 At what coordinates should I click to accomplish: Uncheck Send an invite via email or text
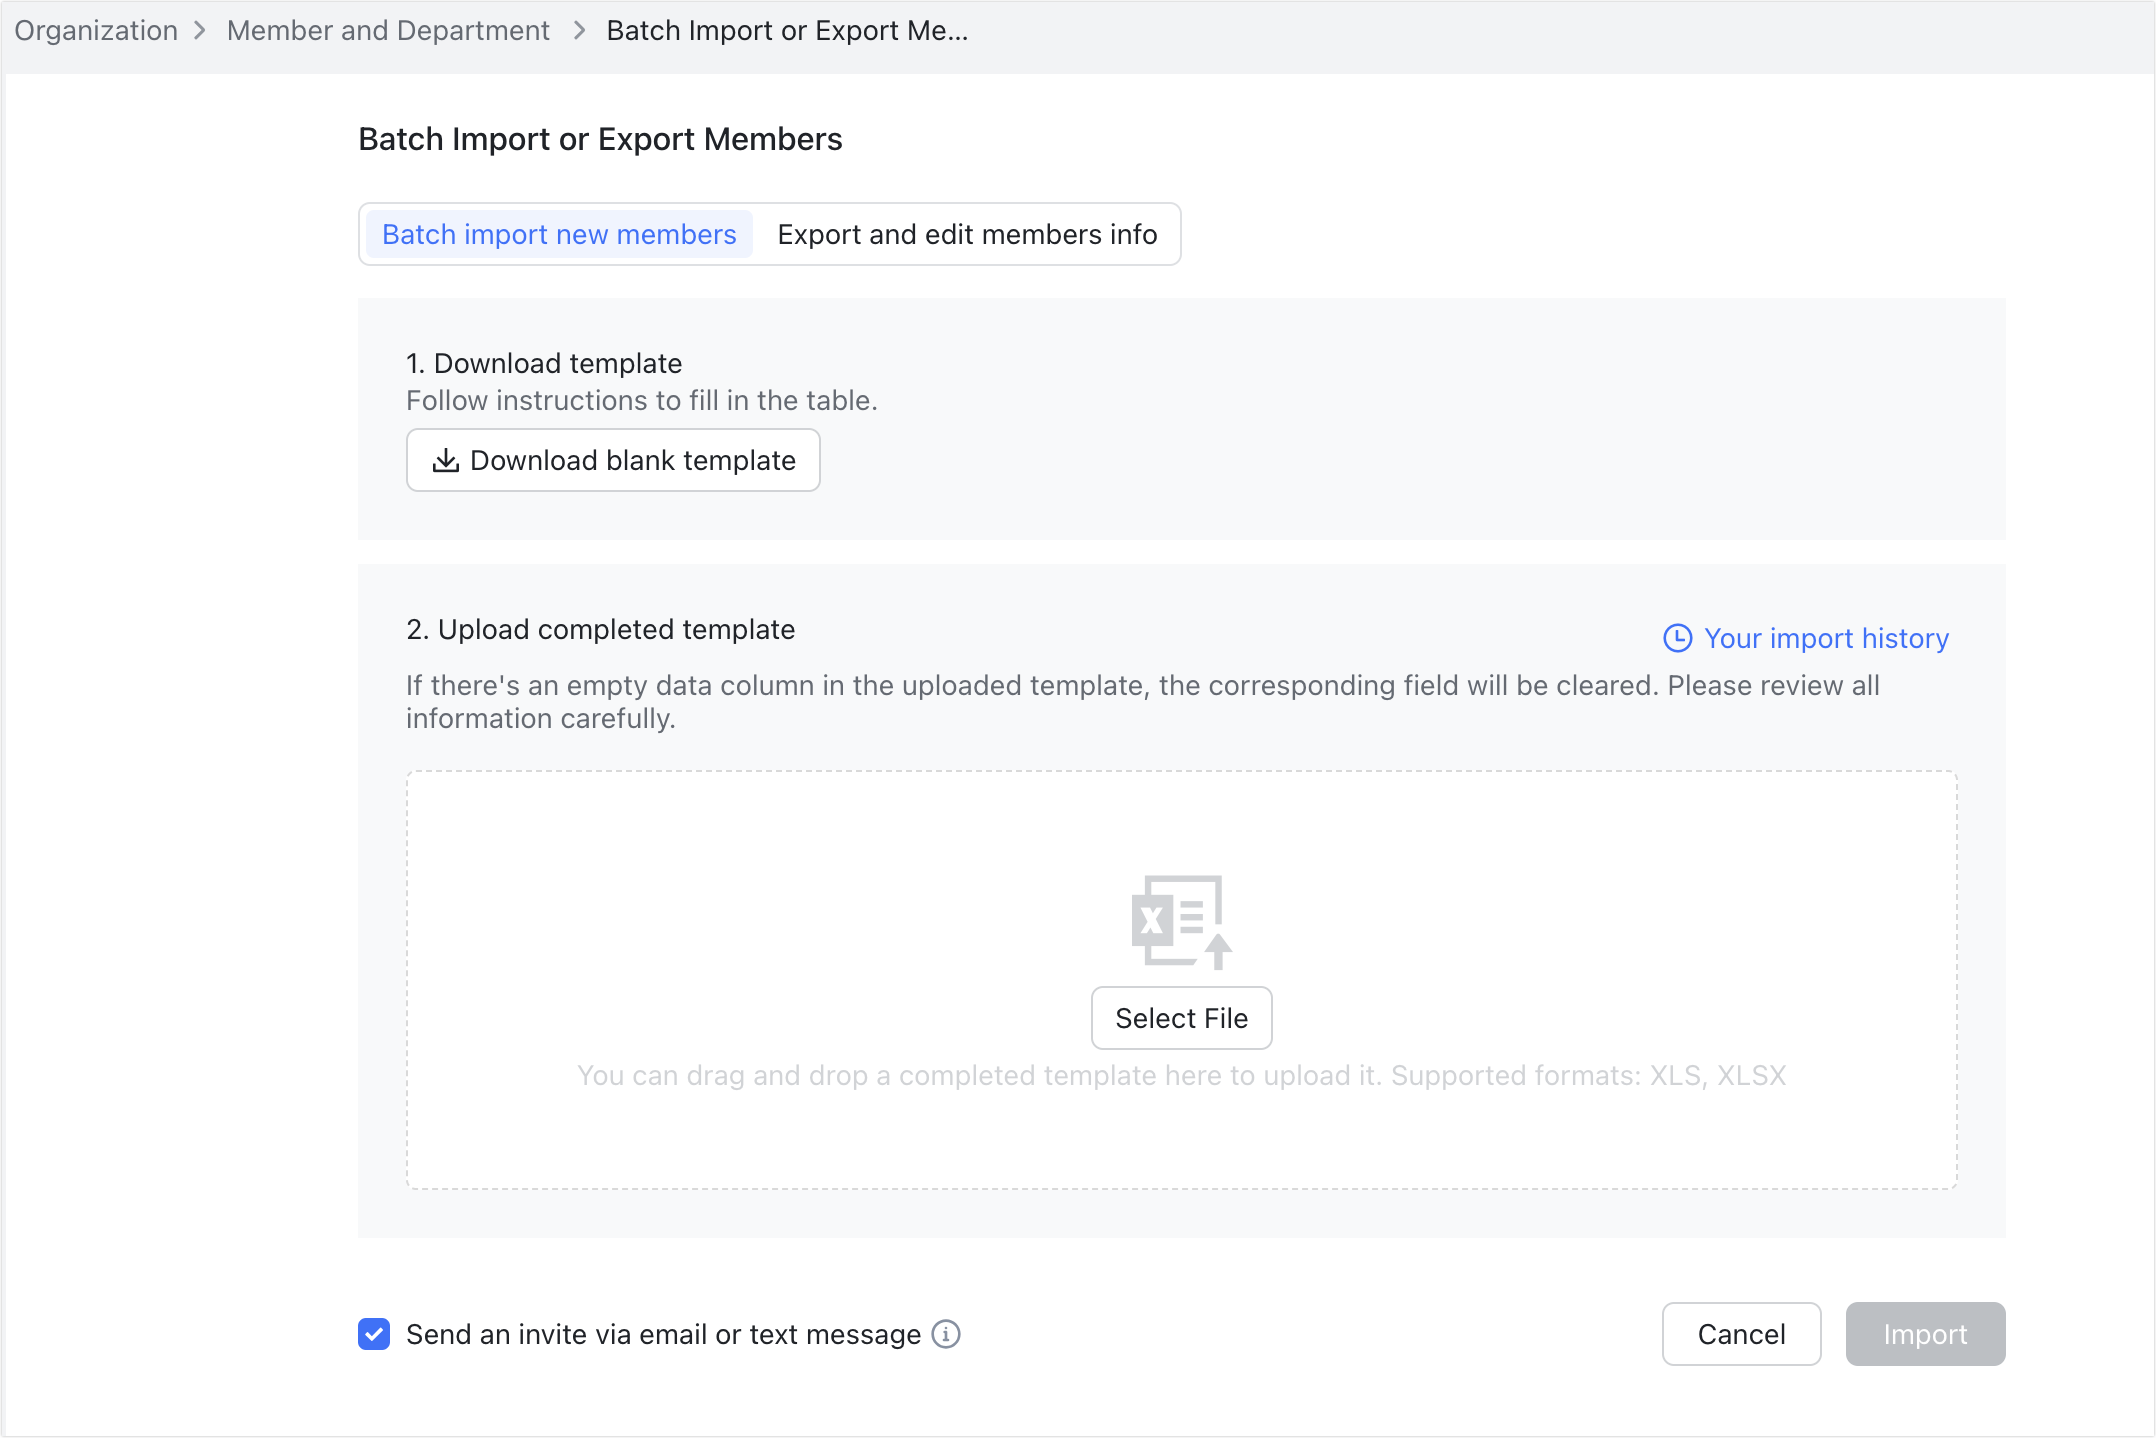[373, 1334]
